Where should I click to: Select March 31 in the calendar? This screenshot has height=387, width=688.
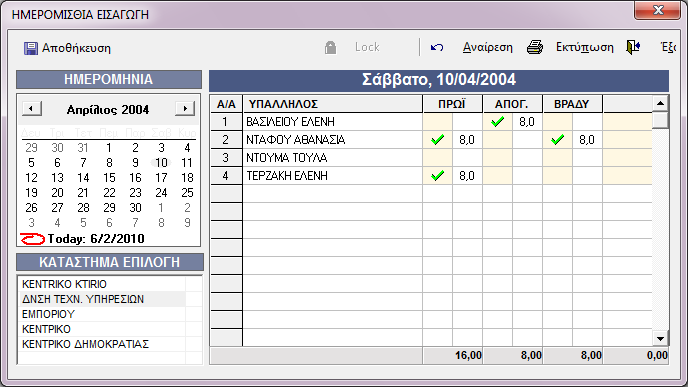coord(83,148)
